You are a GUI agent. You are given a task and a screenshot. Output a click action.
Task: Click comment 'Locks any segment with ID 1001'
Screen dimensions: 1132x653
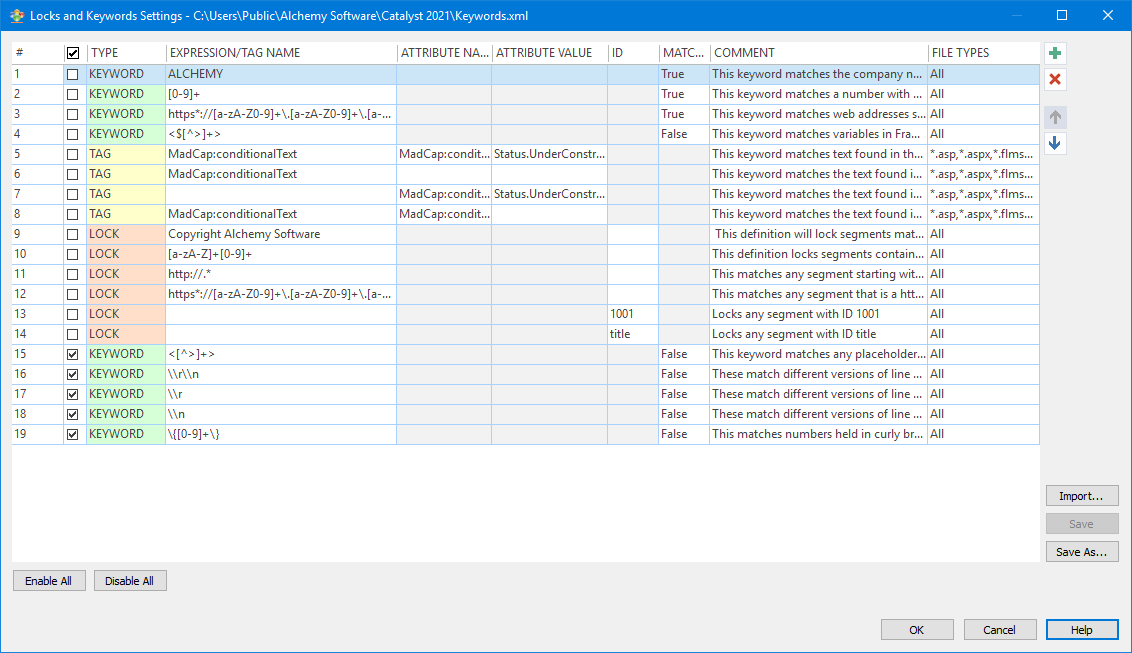click(x=818, y=314)
